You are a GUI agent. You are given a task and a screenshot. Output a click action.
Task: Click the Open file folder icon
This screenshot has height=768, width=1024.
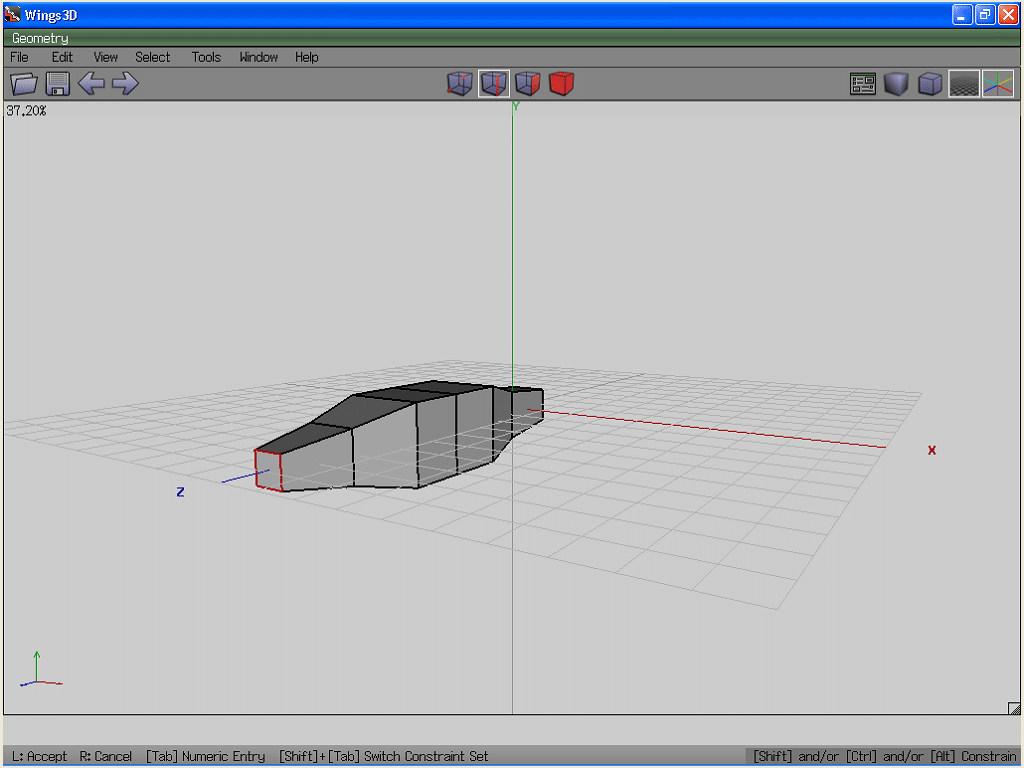pos(24,84)
